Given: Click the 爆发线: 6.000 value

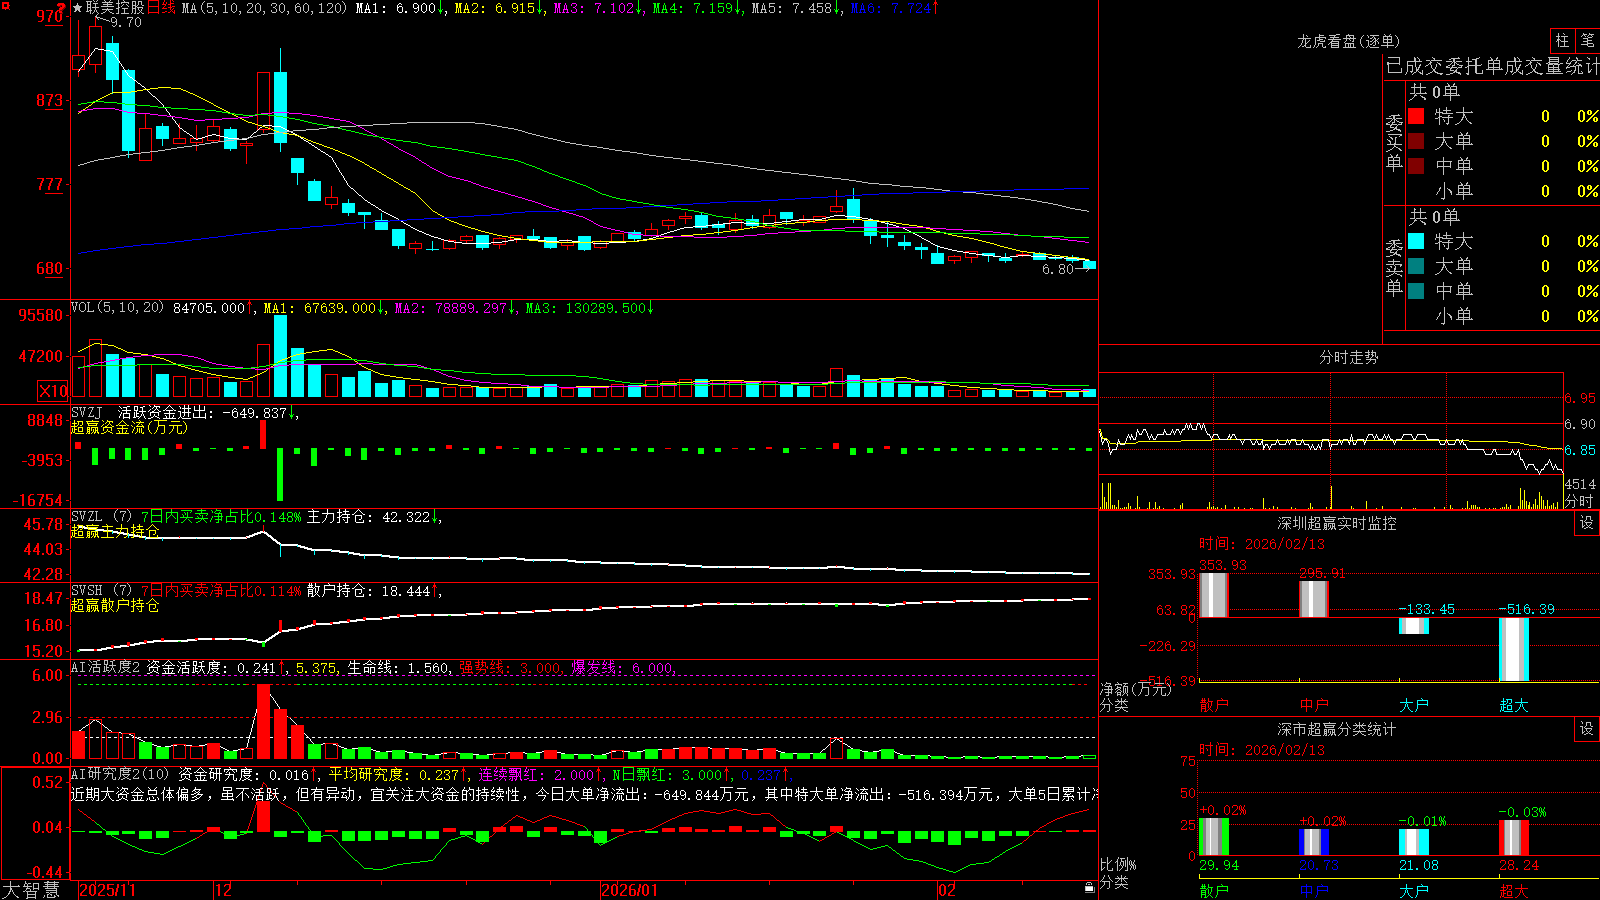Looking at the screenshot, I should (x=624, y=667).
